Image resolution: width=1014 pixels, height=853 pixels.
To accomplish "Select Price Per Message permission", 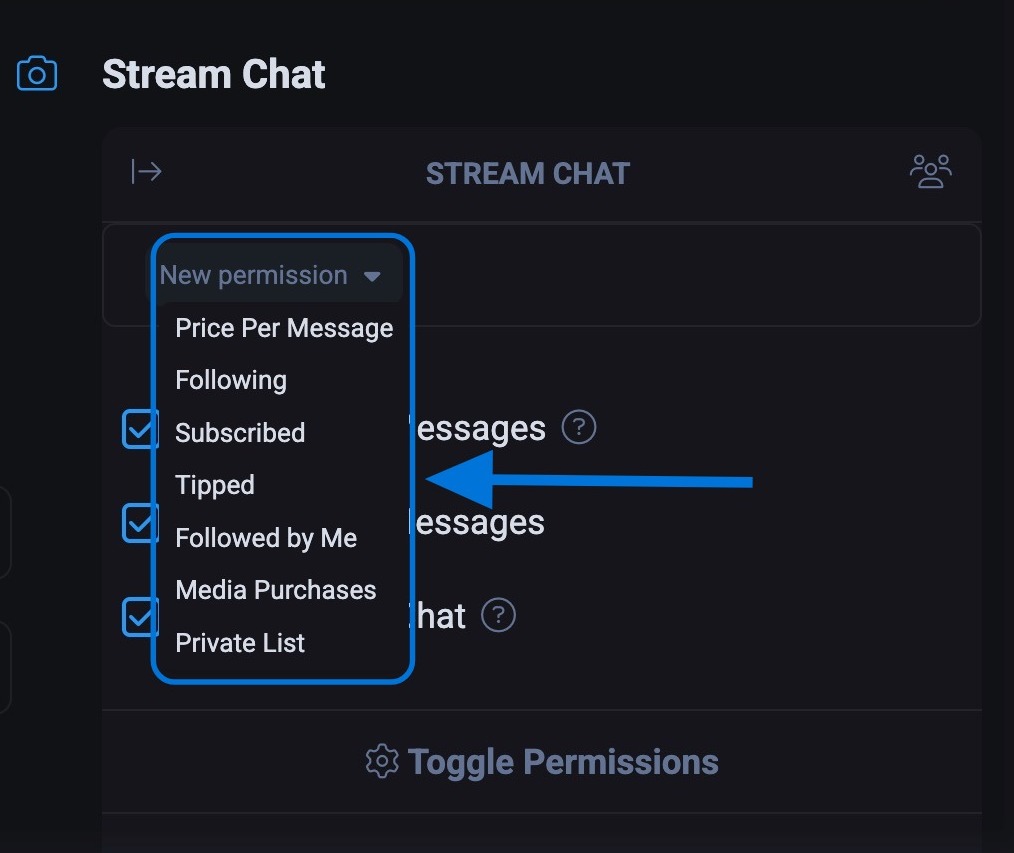I will [284, 328].
